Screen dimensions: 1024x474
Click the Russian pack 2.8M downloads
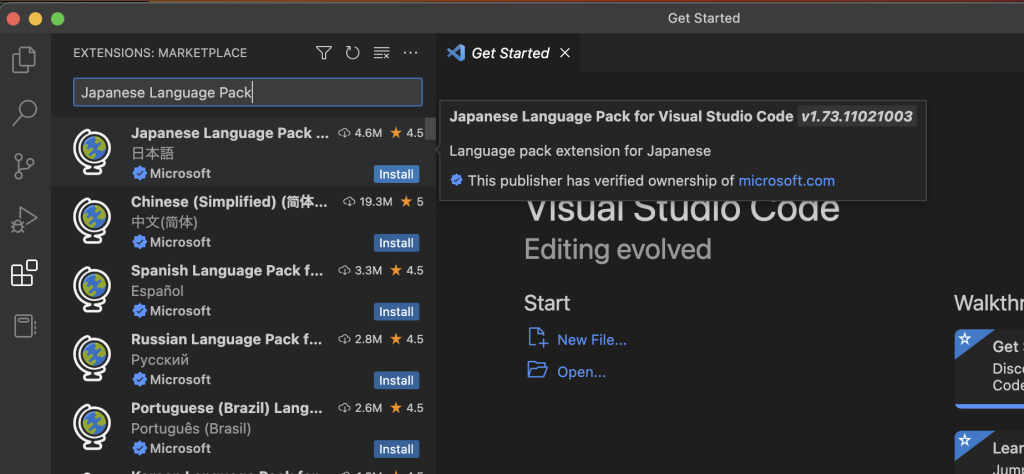[x=360, y=340]
